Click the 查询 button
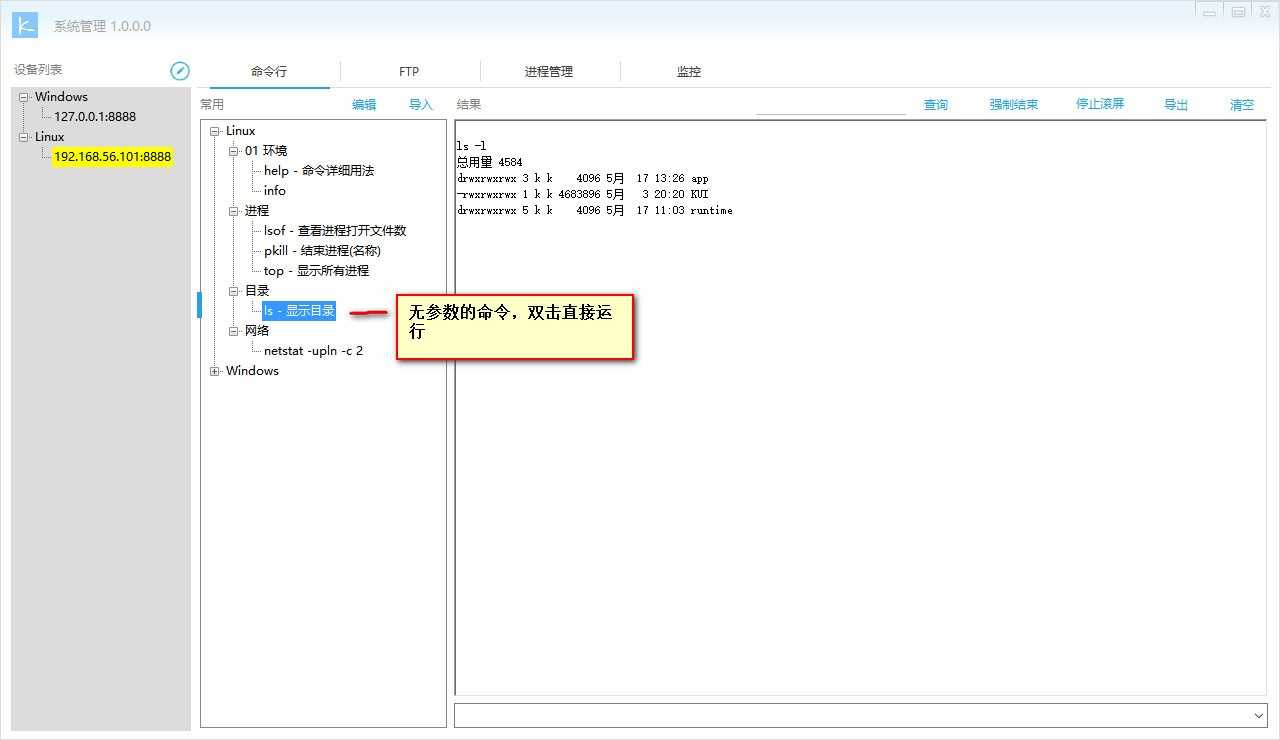 936,104
